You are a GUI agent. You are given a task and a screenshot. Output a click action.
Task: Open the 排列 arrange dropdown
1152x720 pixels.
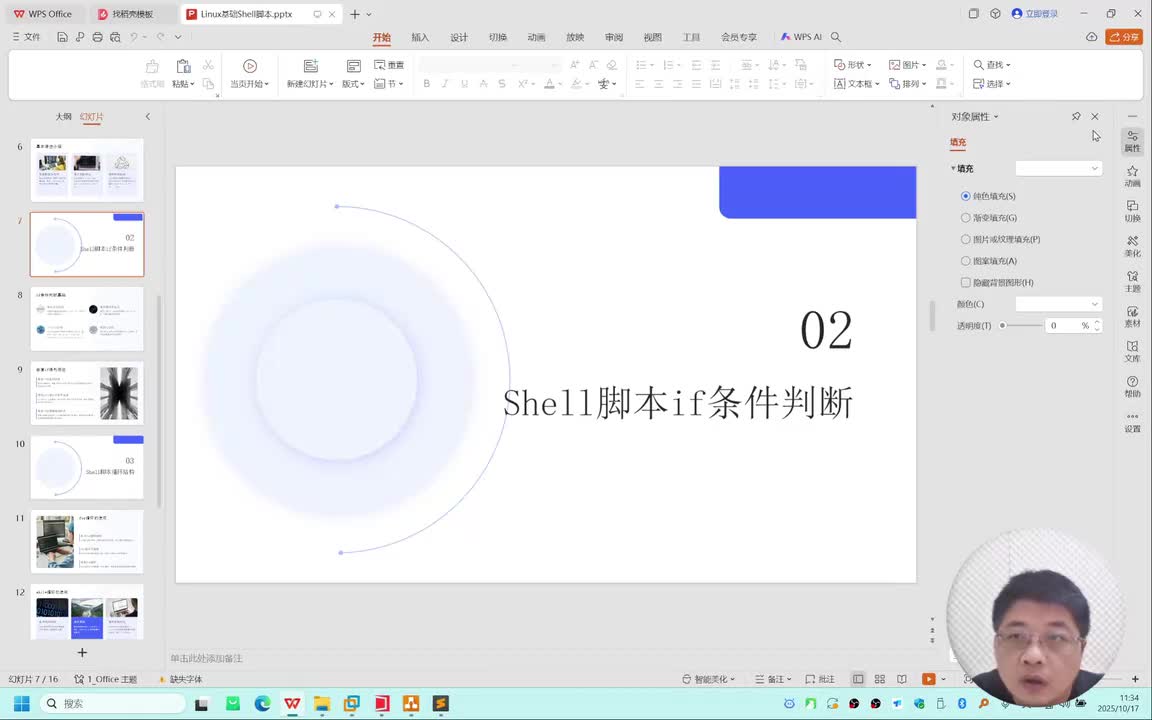click(907, 84)
